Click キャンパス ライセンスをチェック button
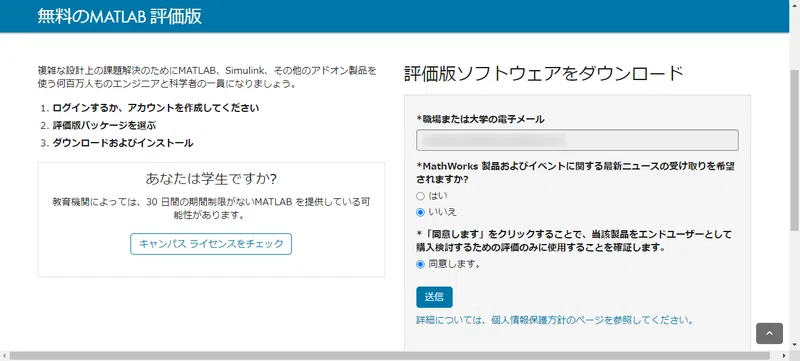This screenshot has width=800, height=361. point(211,244)
